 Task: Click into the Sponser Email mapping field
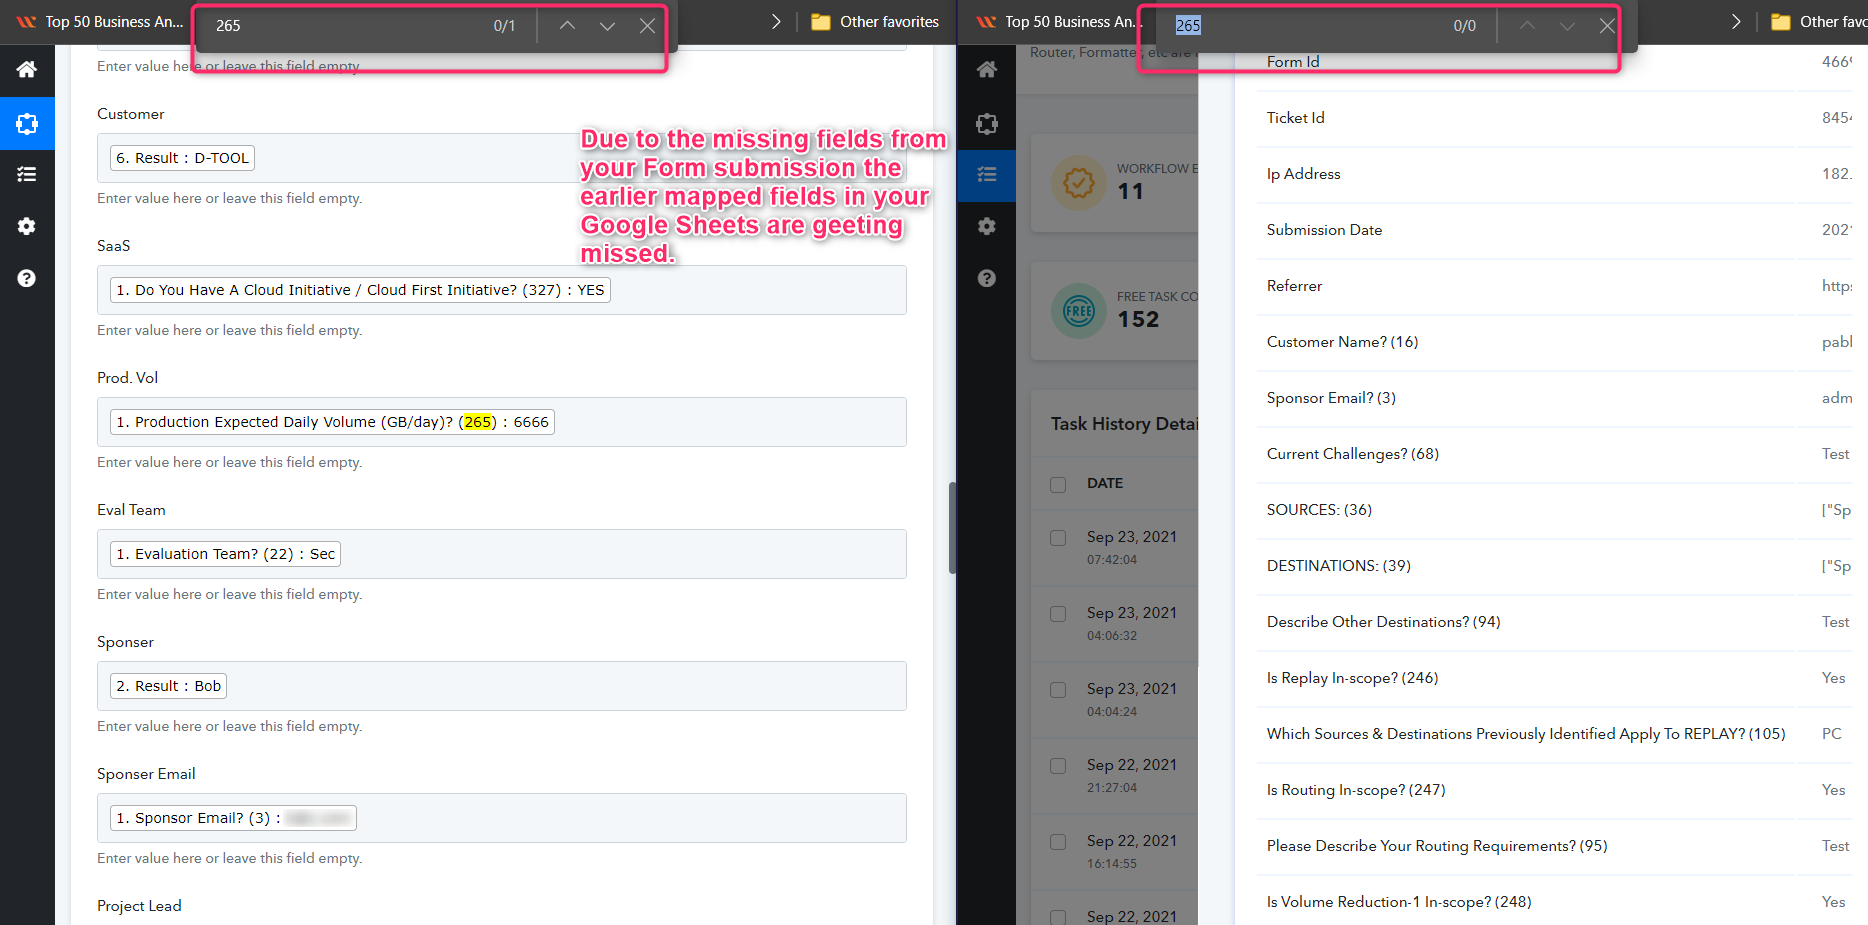[502, 818]
